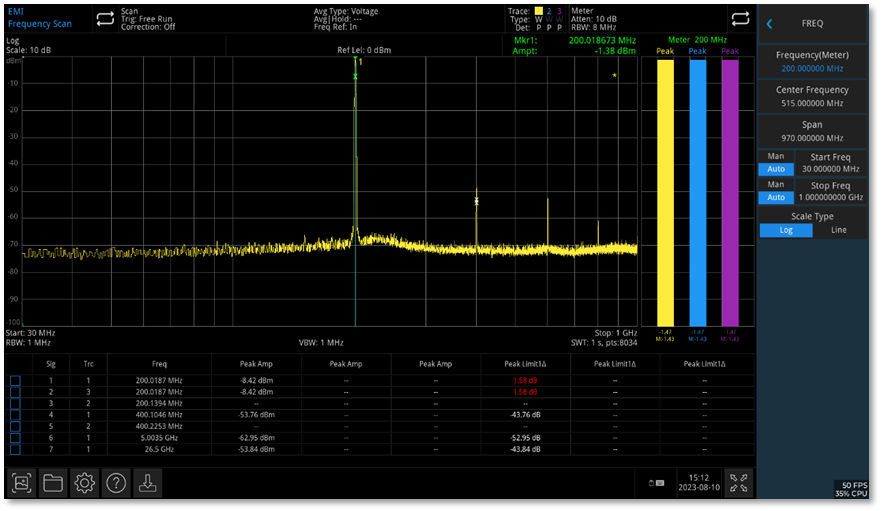Collapse FREQ menu with back chevron
The image size is (881, 511).
tap(770, 23)
